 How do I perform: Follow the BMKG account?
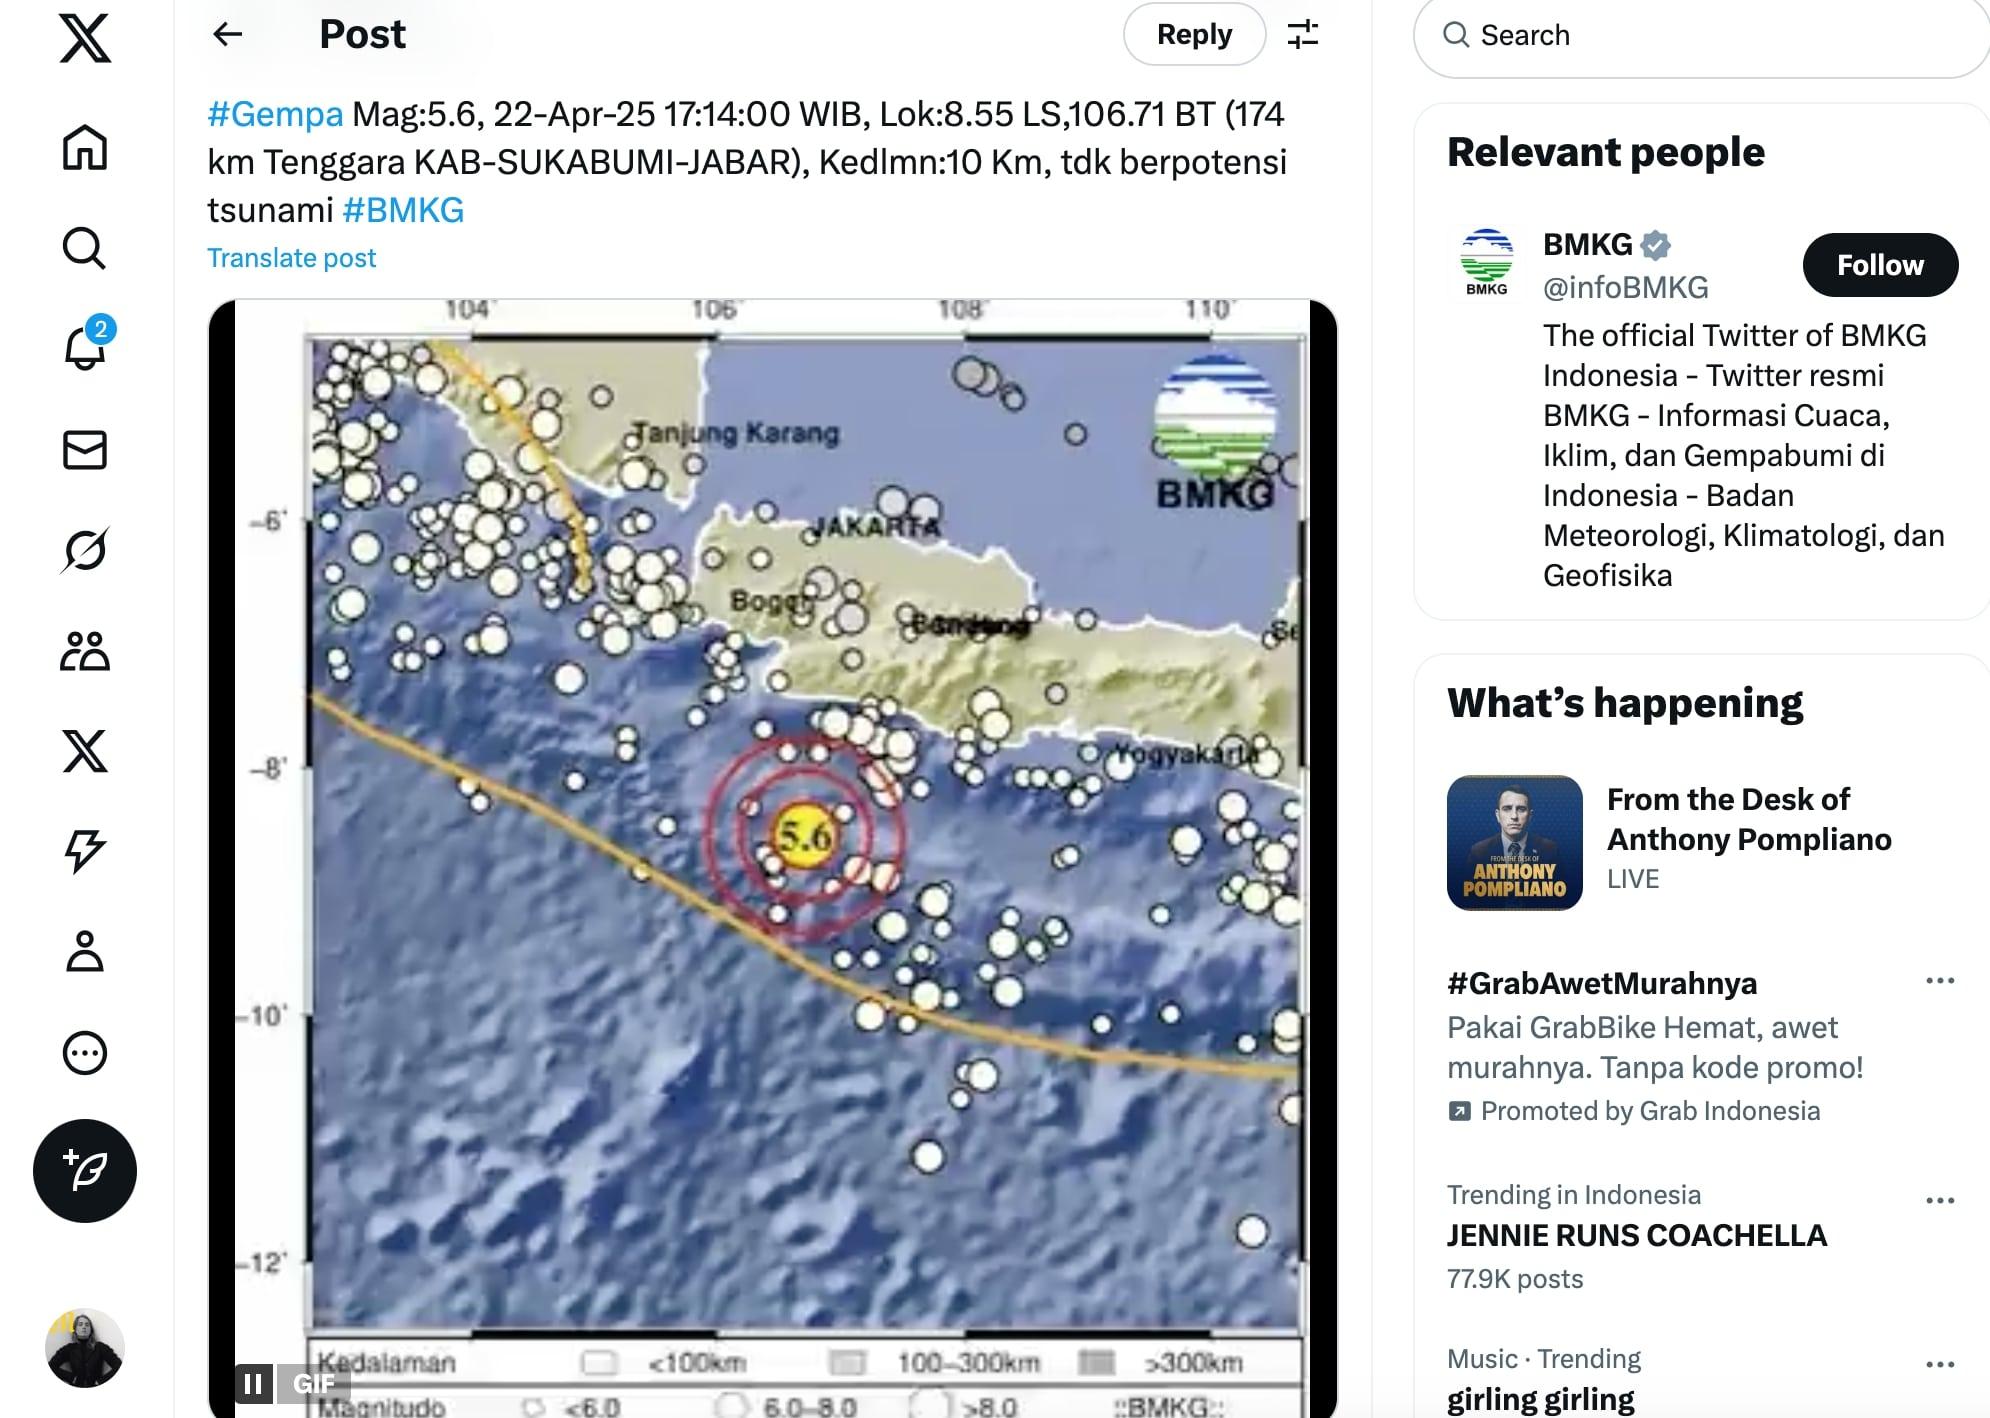coord(1880,265)
